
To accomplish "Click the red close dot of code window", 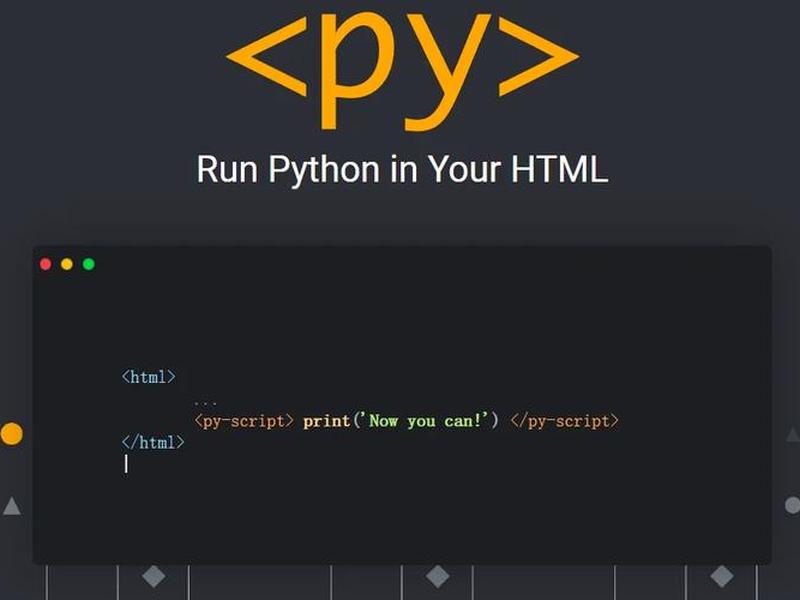I will [x=45, y=264].
